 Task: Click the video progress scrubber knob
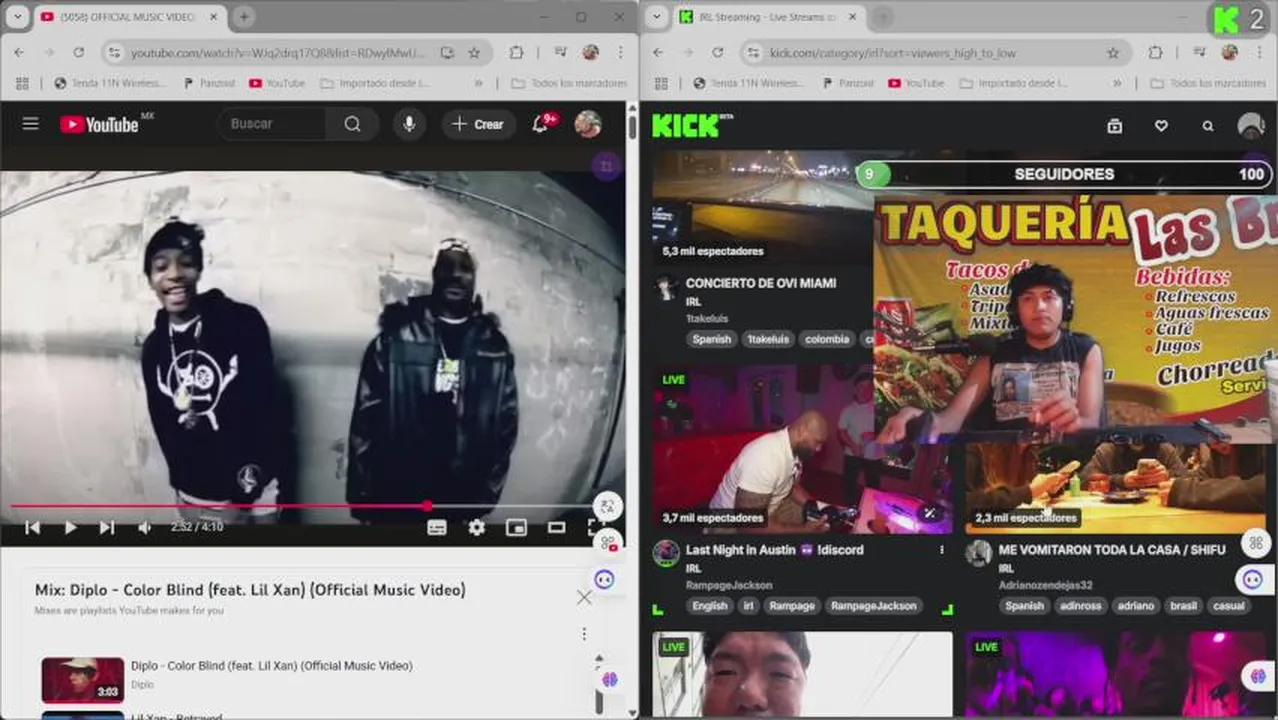pos(427,506)
